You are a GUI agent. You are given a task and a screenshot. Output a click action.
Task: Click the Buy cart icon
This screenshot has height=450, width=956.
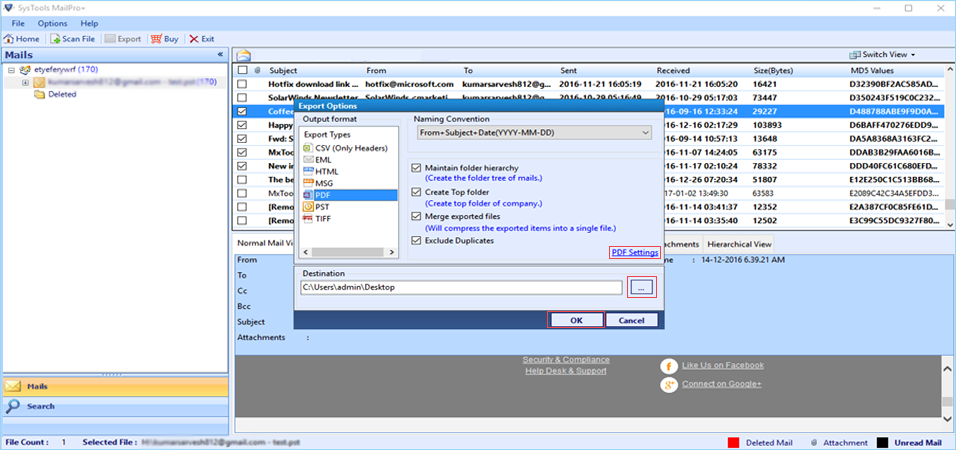pyautogui.click(x=156, y=38)
